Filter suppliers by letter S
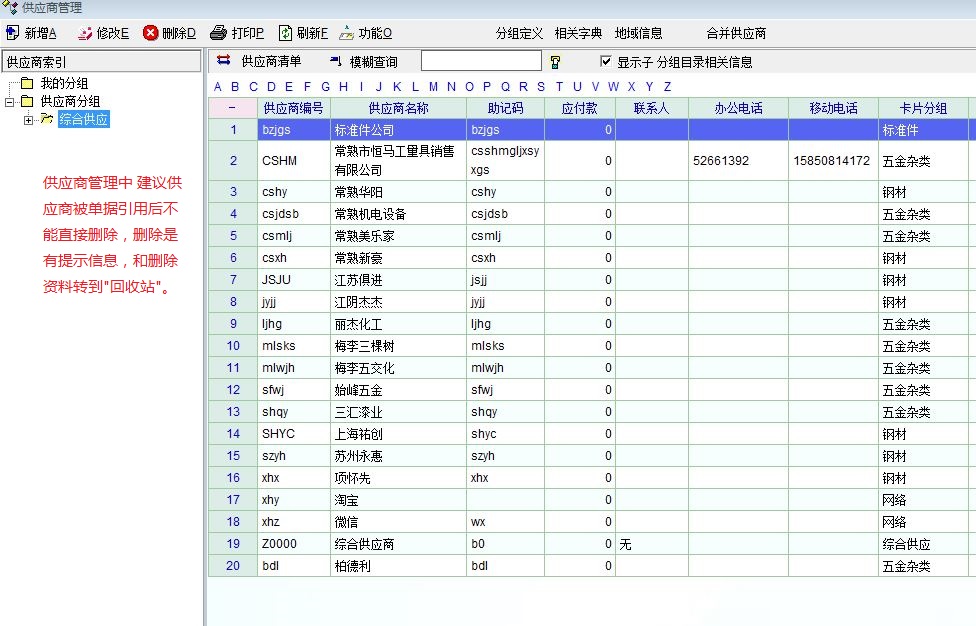Viewport: 976px width, 626px height. coord(541,87)
